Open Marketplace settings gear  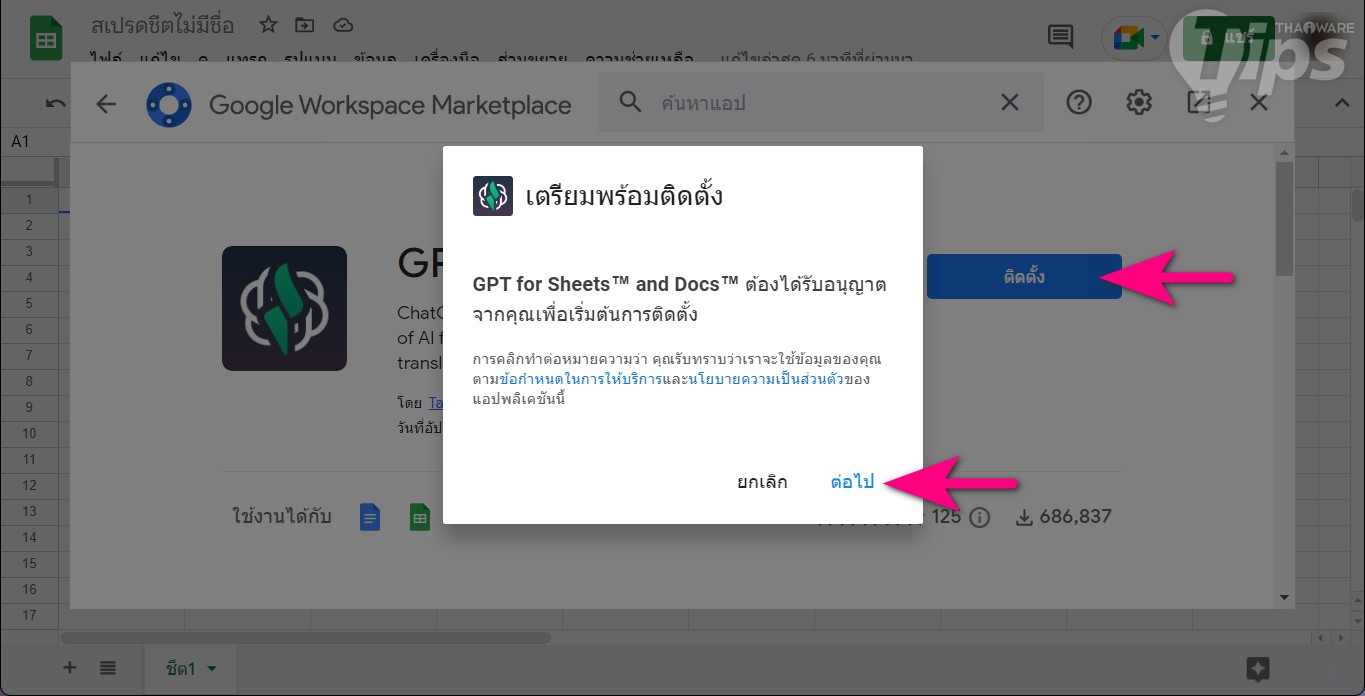[1139, 102]
